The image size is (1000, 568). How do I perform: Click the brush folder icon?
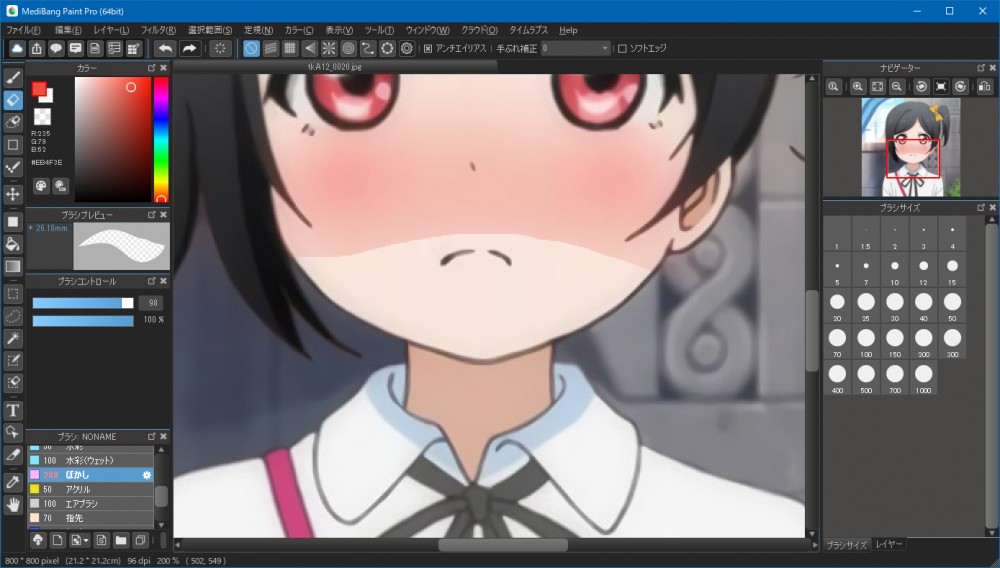point(121,541)
